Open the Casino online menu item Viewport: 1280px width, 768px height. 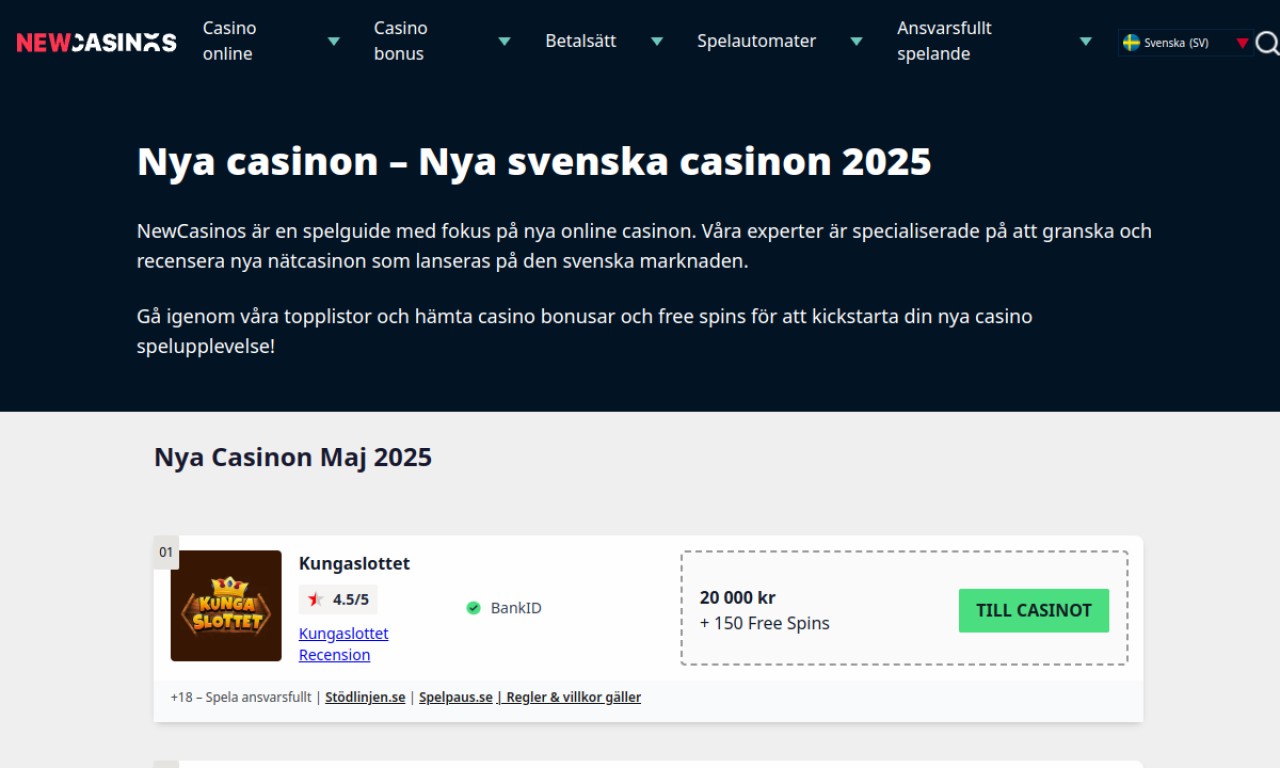pos(230,41)
